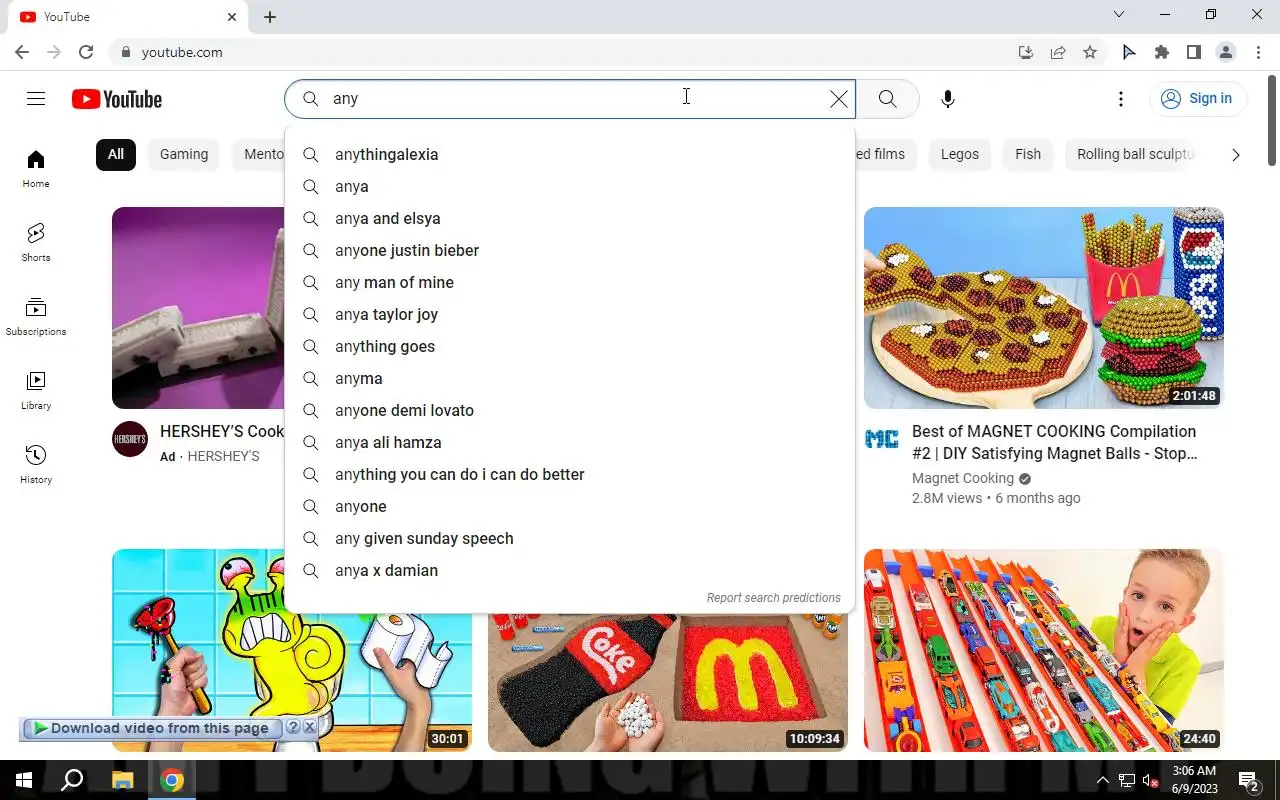Click the HERSHEY'S channel avatar
Image resolution: width=1280 pixels, height=800 pixels.
tap(130, 439)
